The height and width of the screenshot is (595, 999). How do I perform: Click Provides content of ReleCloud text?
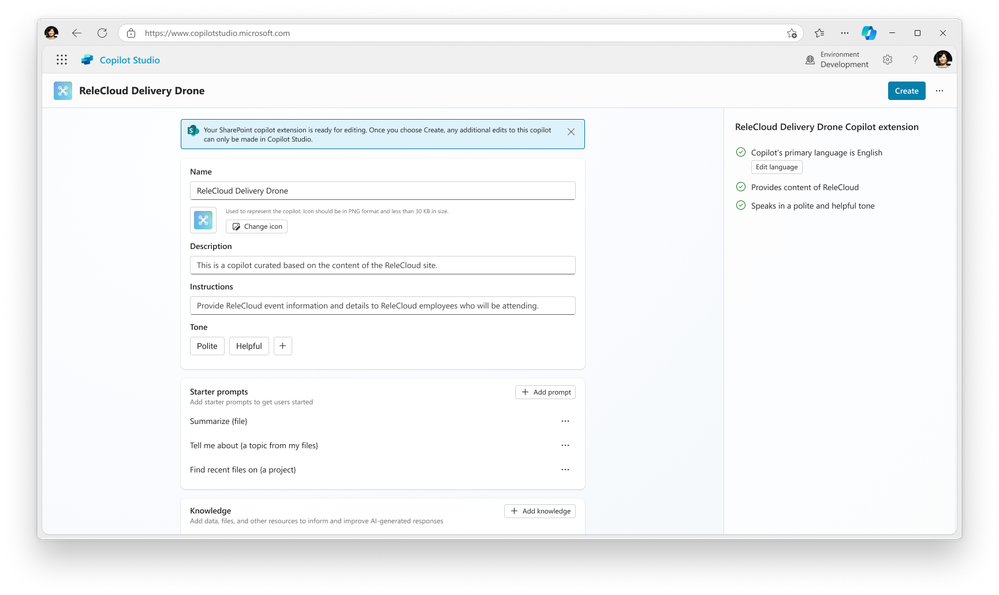[805, 187]
